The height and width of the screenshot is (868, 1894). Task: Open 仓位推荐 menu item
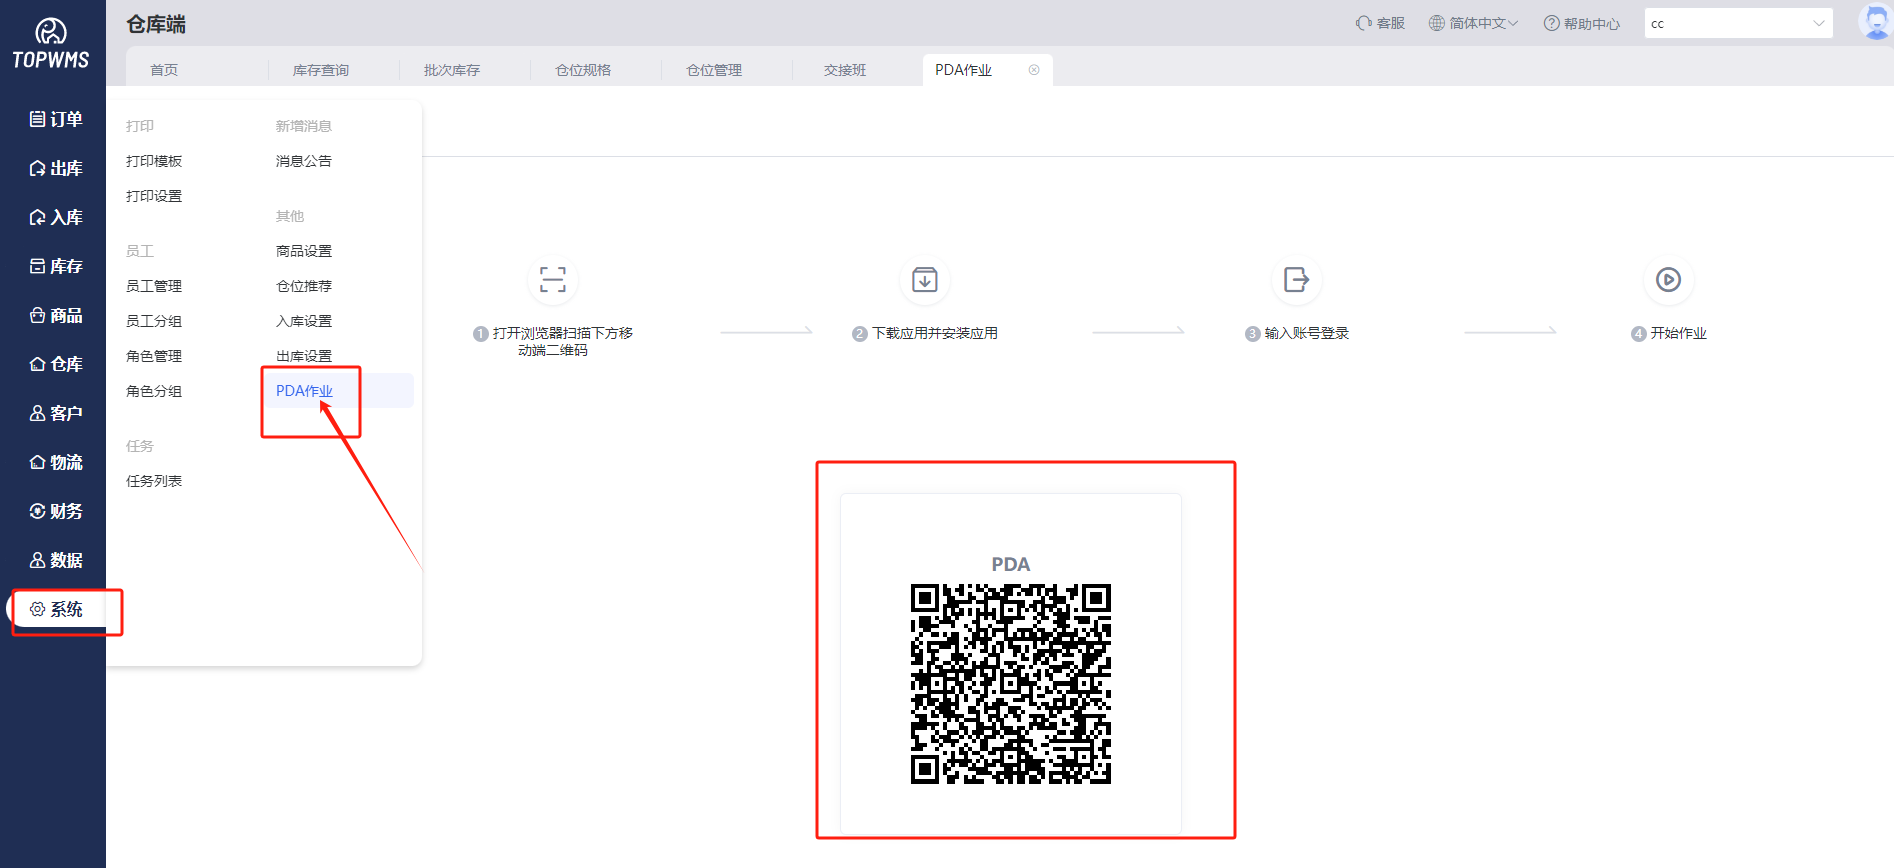pos(304,286)
